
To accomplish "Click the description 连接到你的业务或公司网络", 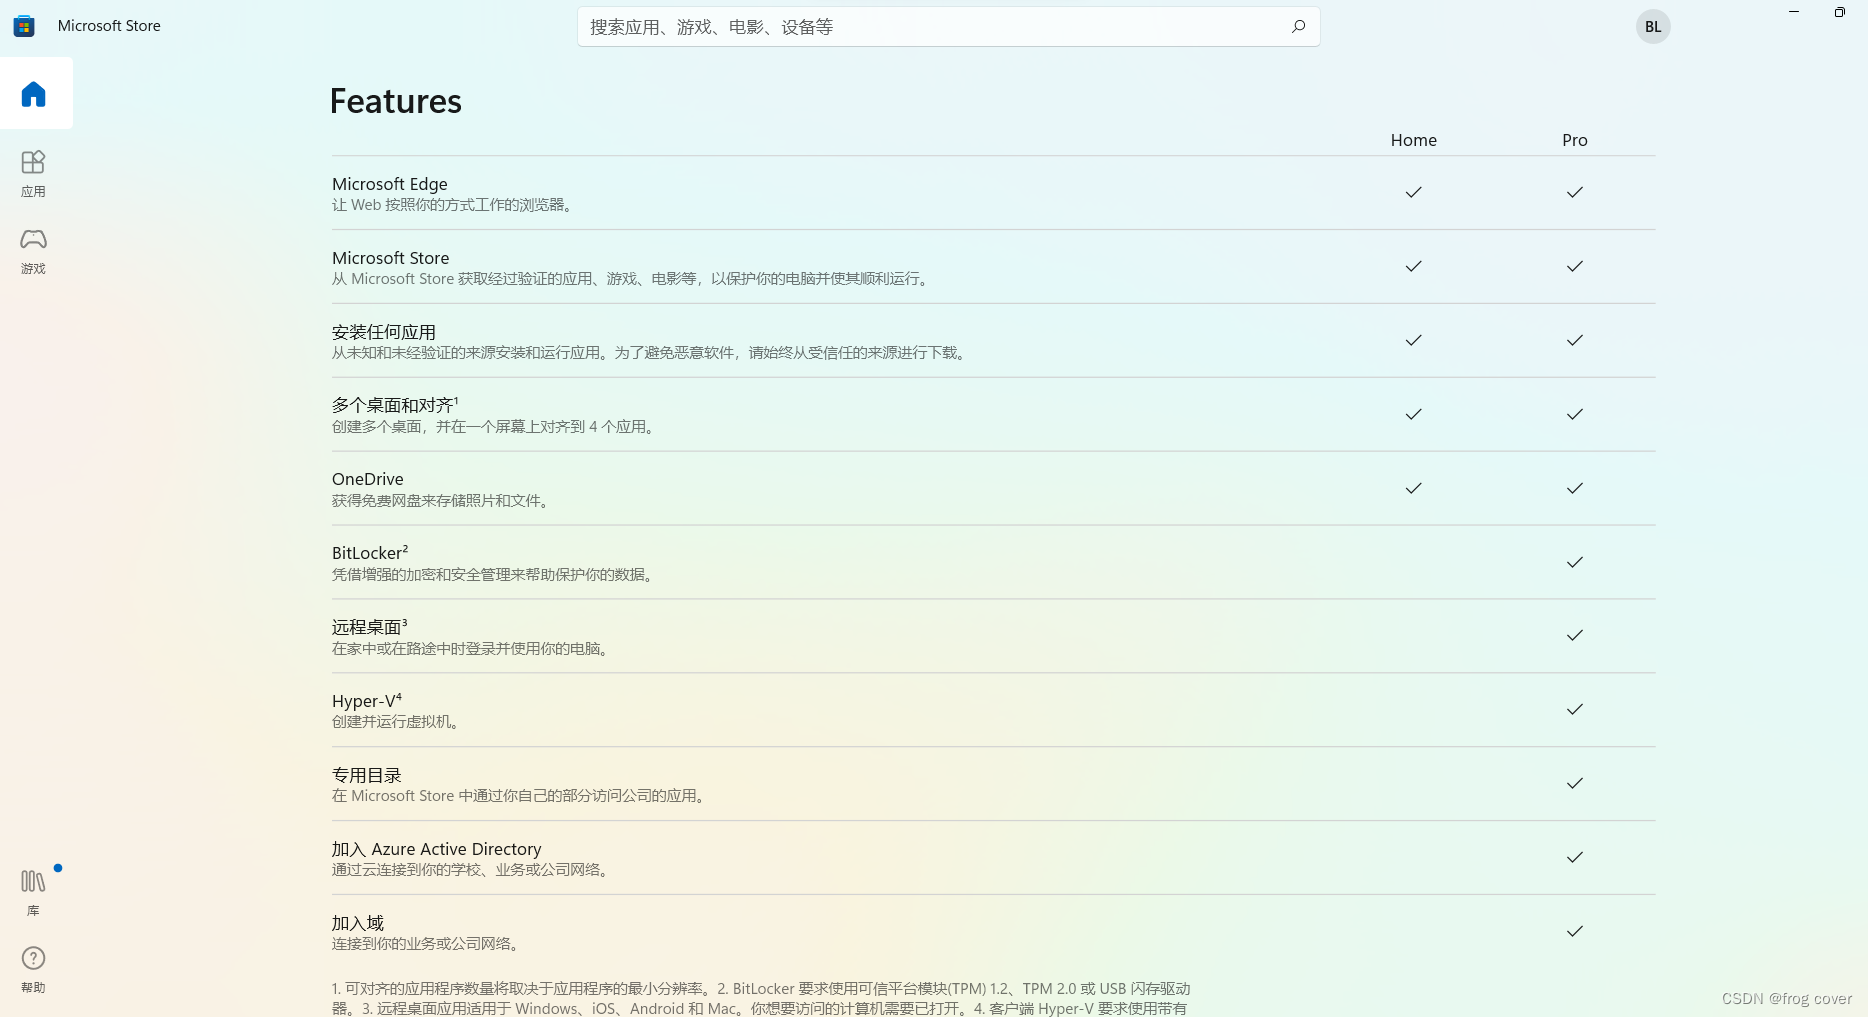I will [x=428, y=944].
